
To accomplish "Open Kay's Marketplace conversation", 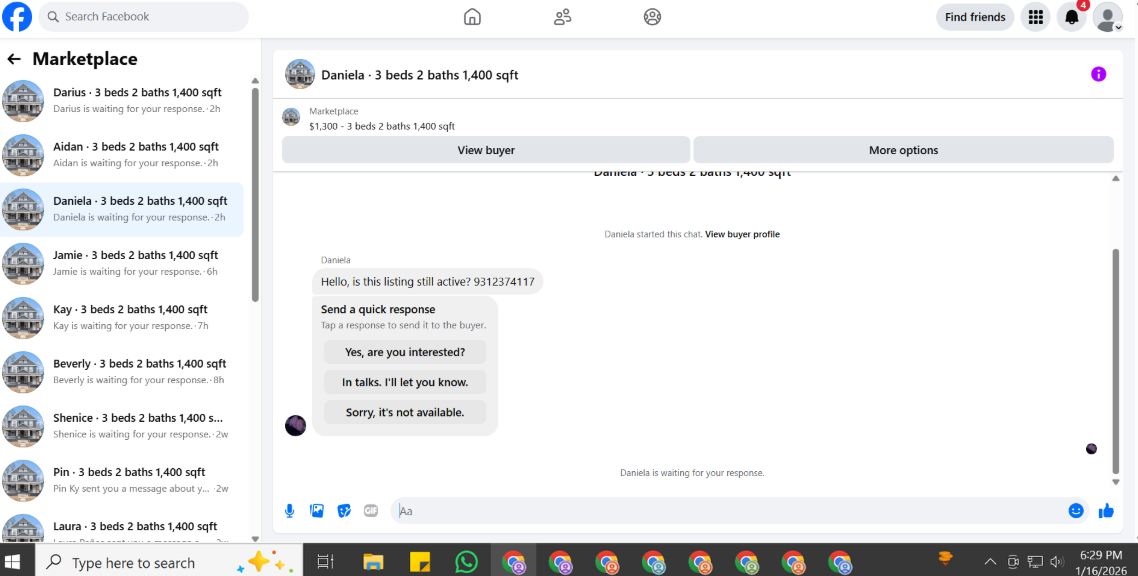I will (122, 318).
